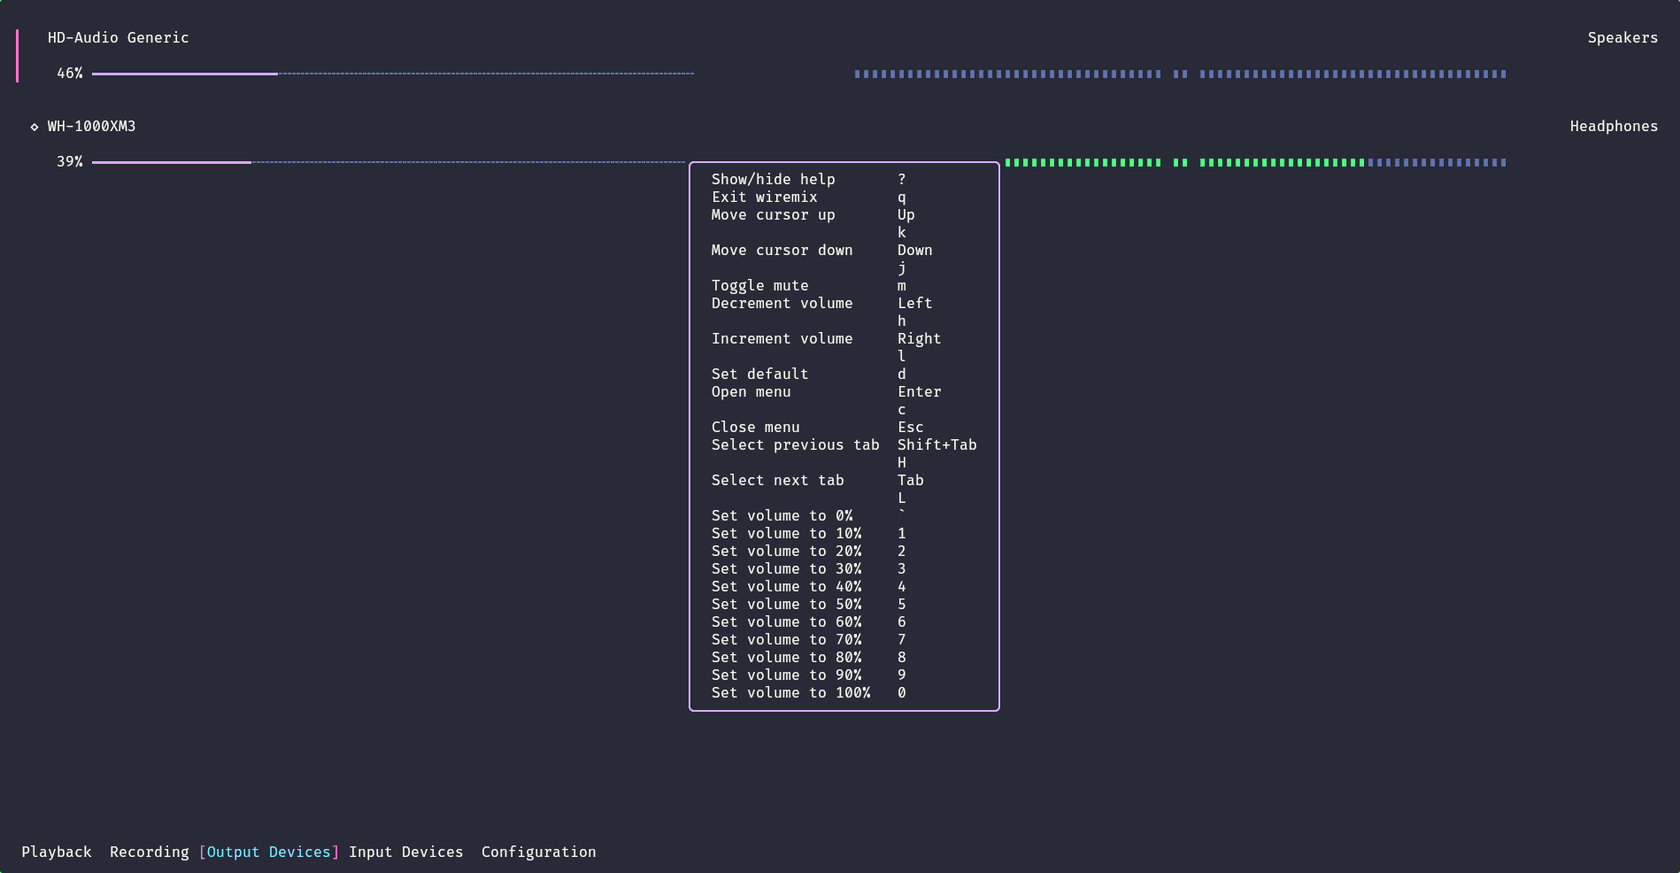Click the 'Set volume to 80%' entry
Viewport: 1680px width, 873px height.
(786, 658)
